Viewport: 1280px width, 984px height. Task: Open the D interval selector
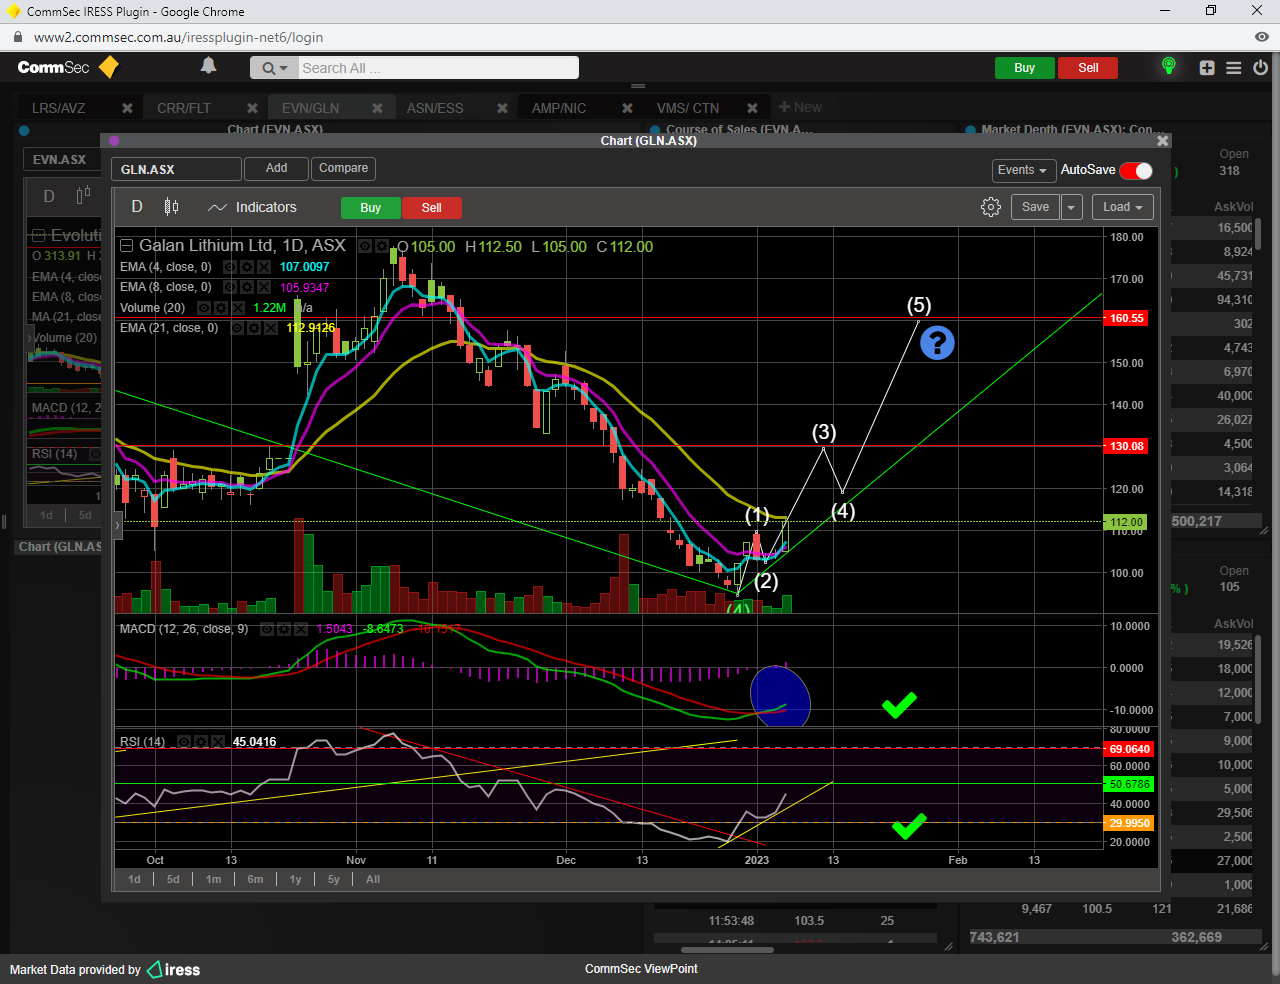137,207
